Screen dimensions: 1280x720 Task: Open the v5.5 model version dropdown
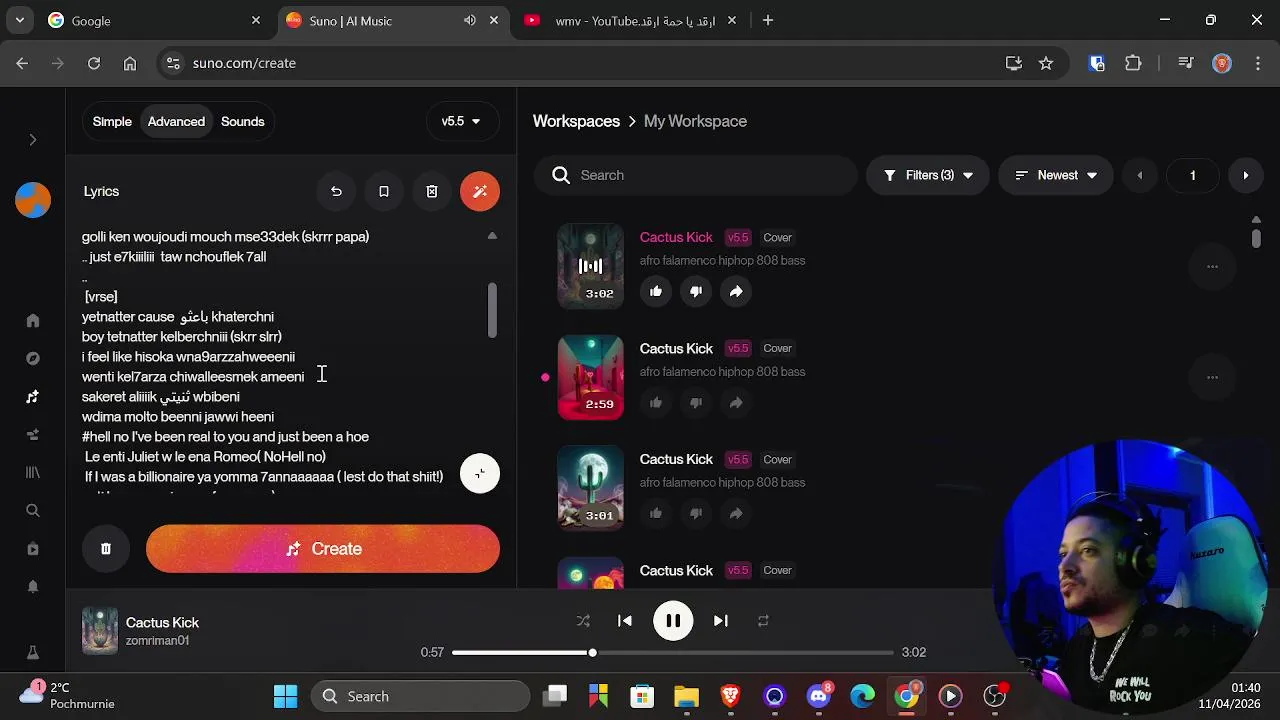461,122
